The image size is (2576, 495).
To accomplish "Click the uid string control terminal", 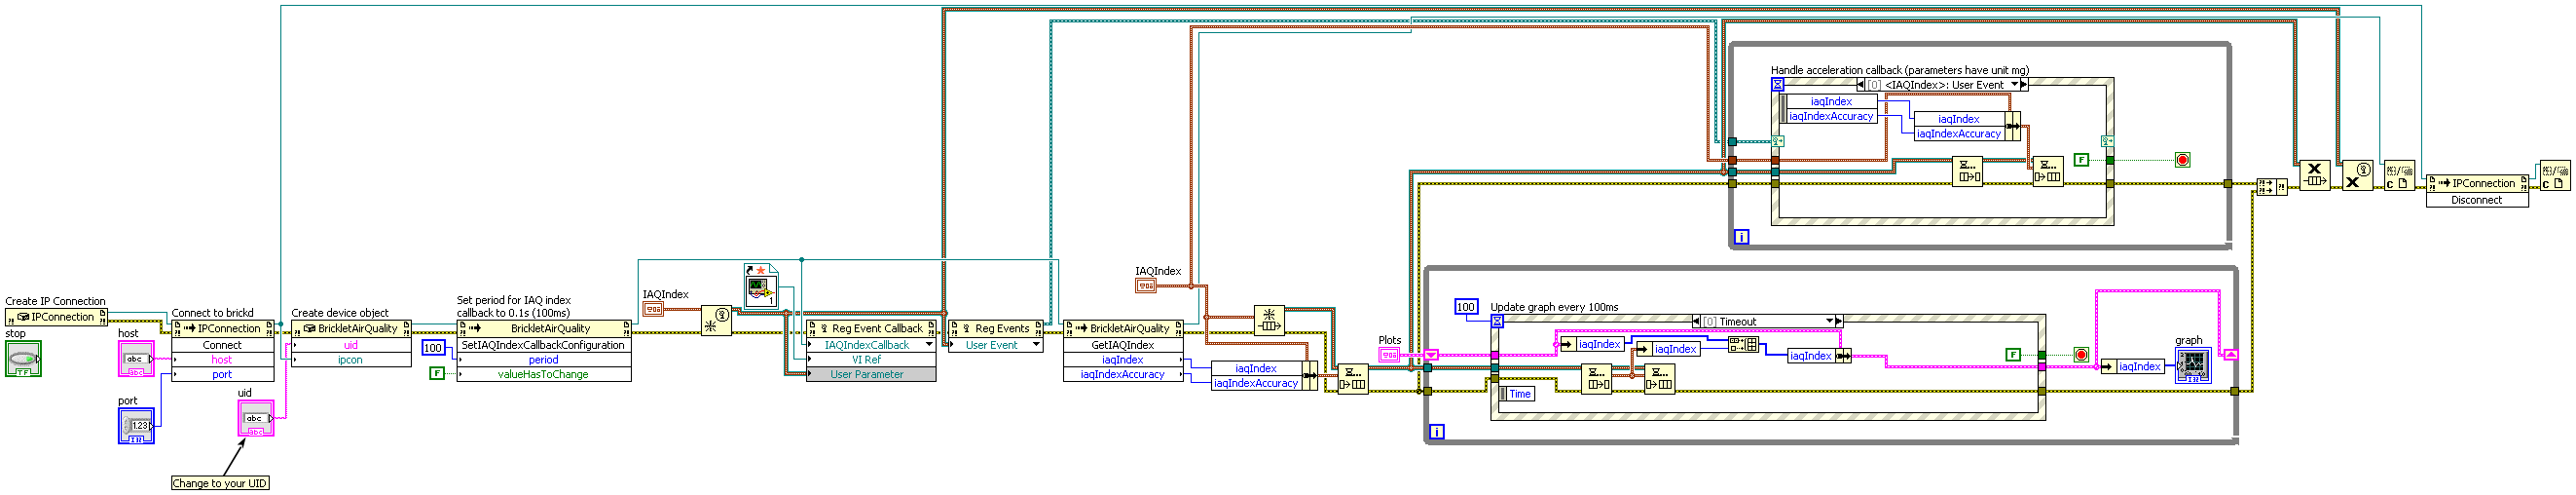I will [256, 418].
